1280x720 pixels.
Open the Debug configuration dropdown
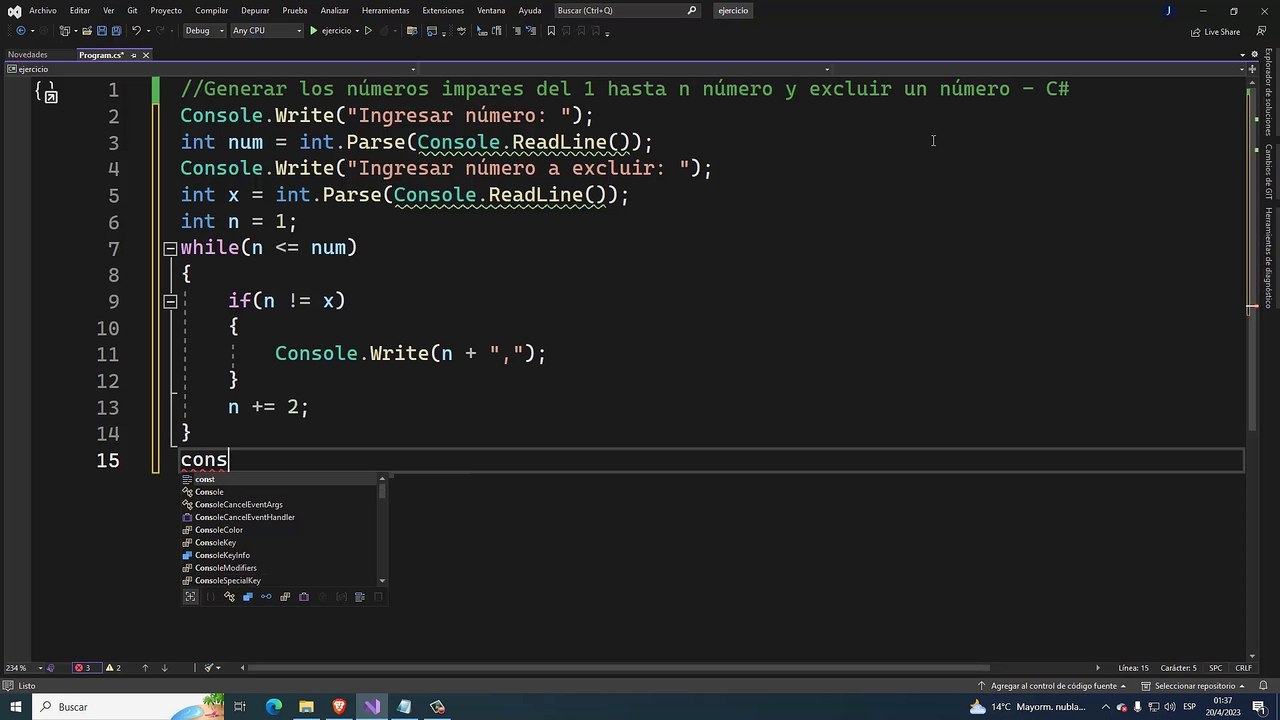tap(203, 31)
